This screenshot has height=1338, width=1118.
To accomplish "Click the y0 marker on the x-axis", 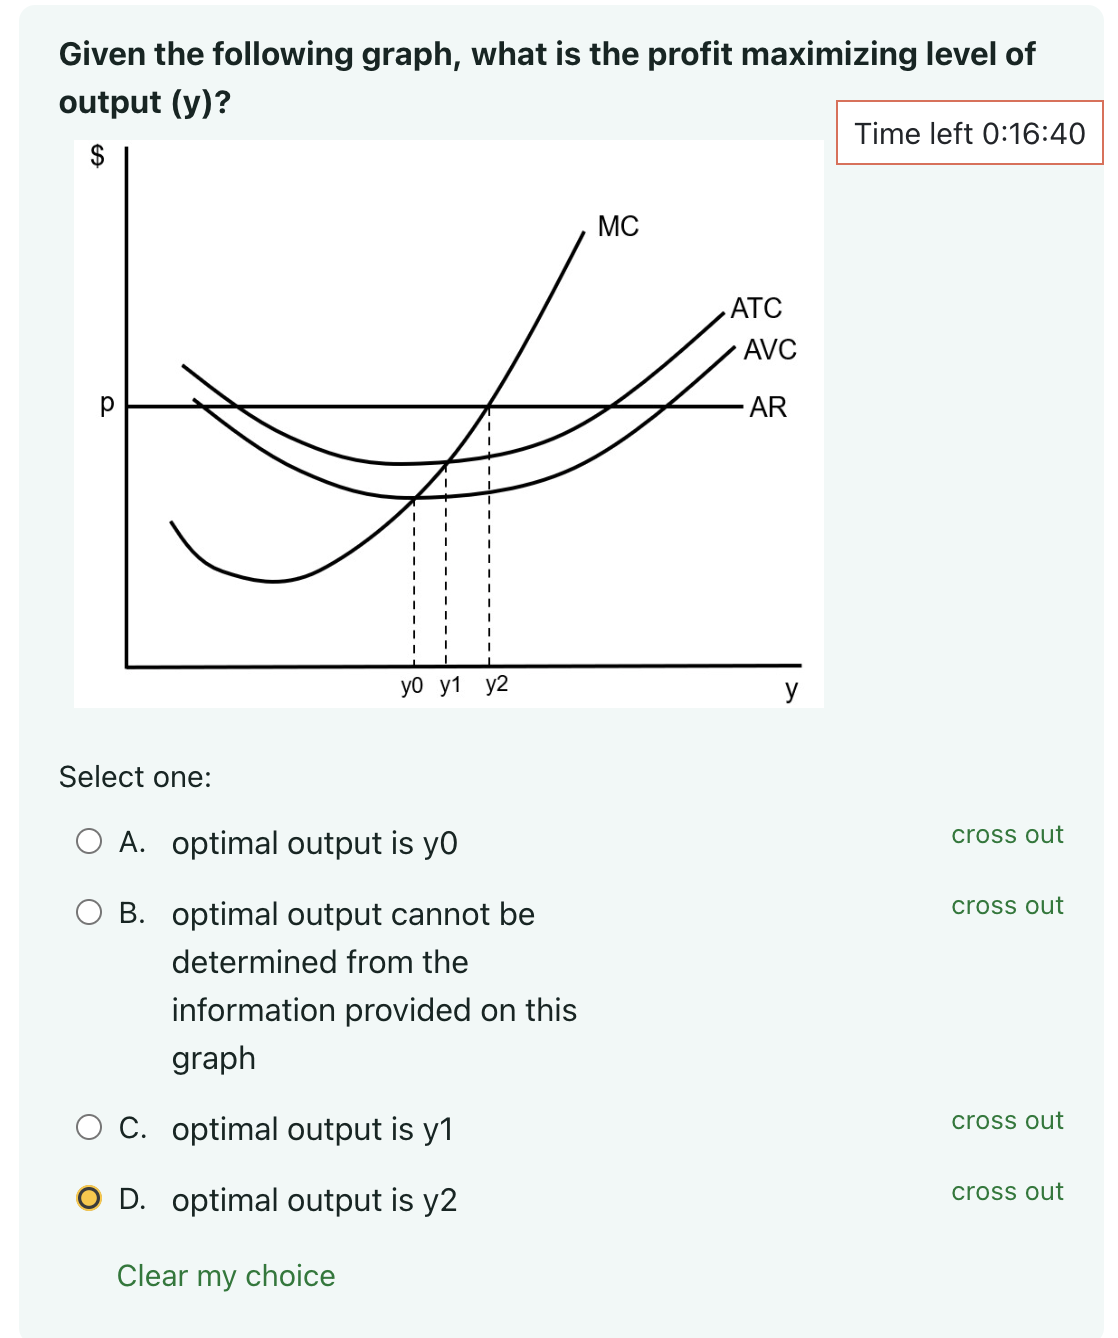I will [410, 686].
